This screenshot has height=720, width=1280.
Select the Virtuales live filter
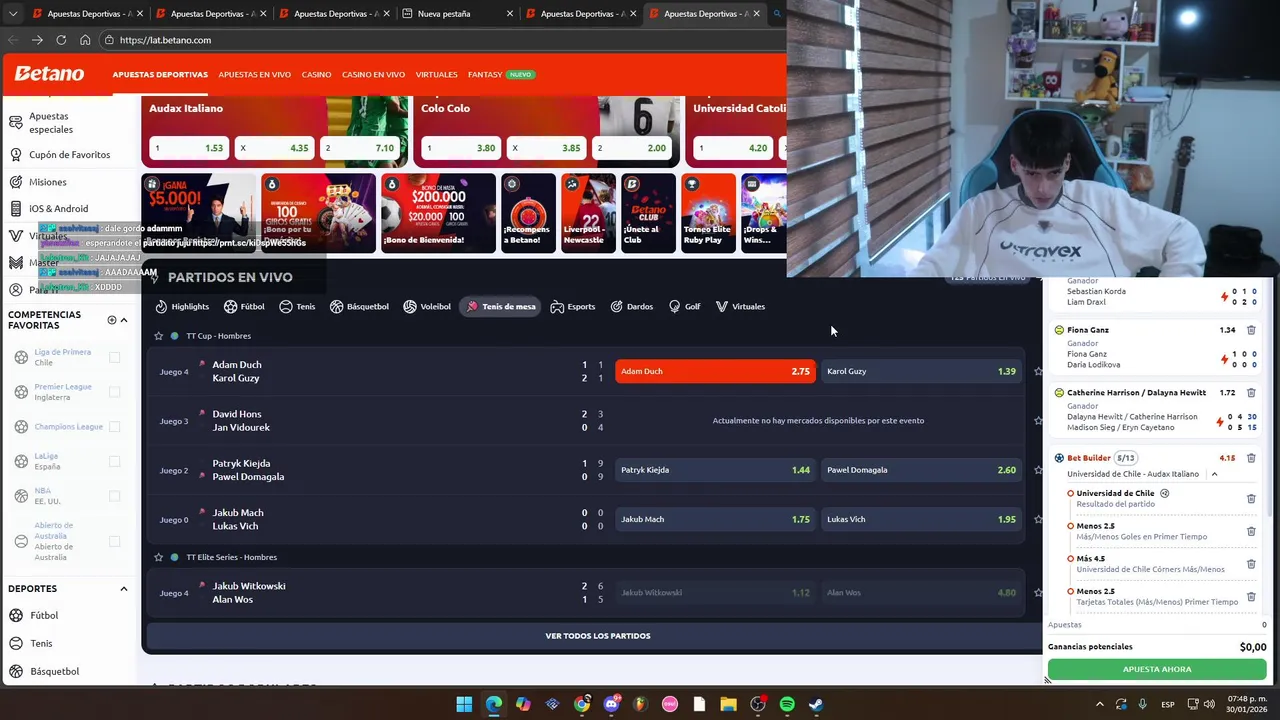pyautogui.click(x=740, y=306)
